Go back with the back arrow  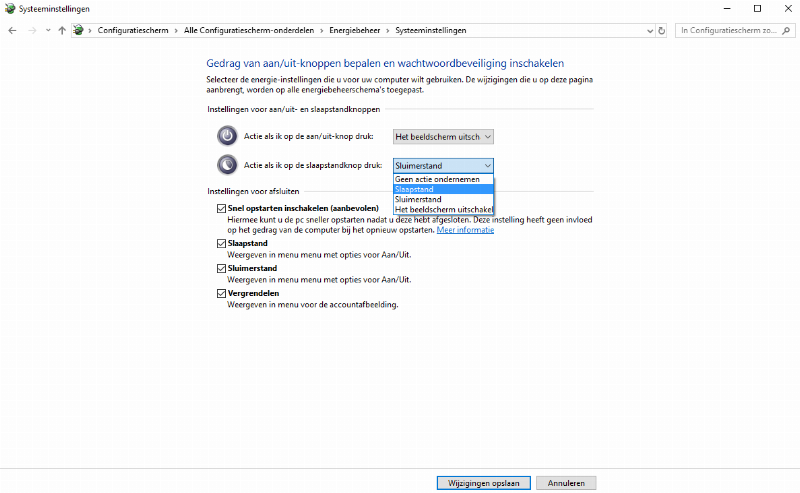tap(12, 31)
